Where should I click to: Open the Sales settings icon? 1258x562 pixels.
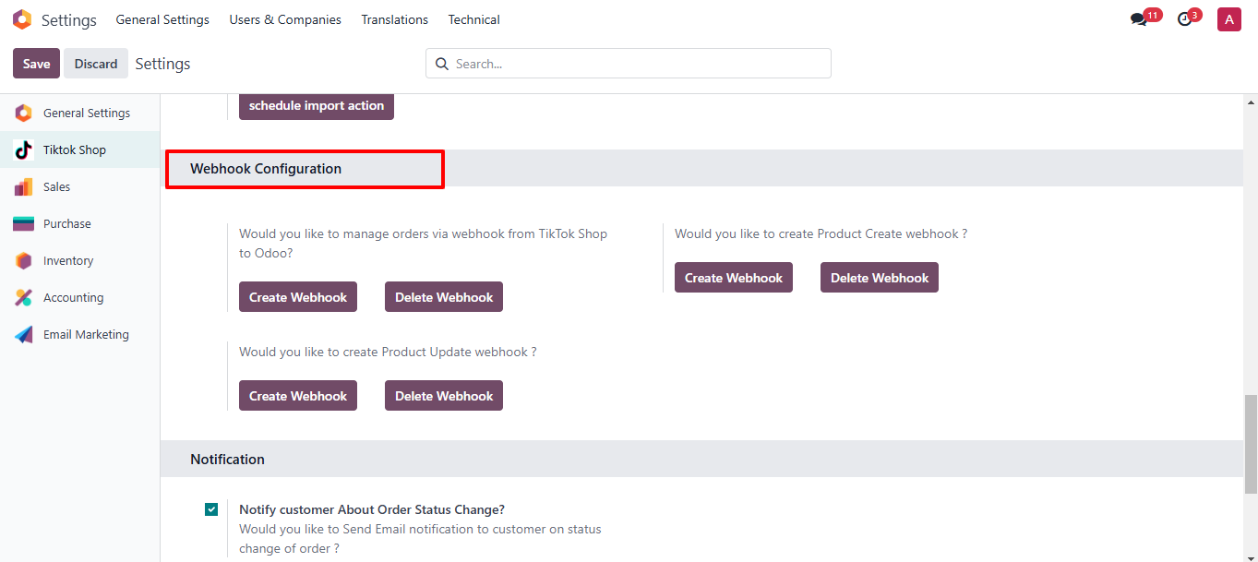pos(23,187)
